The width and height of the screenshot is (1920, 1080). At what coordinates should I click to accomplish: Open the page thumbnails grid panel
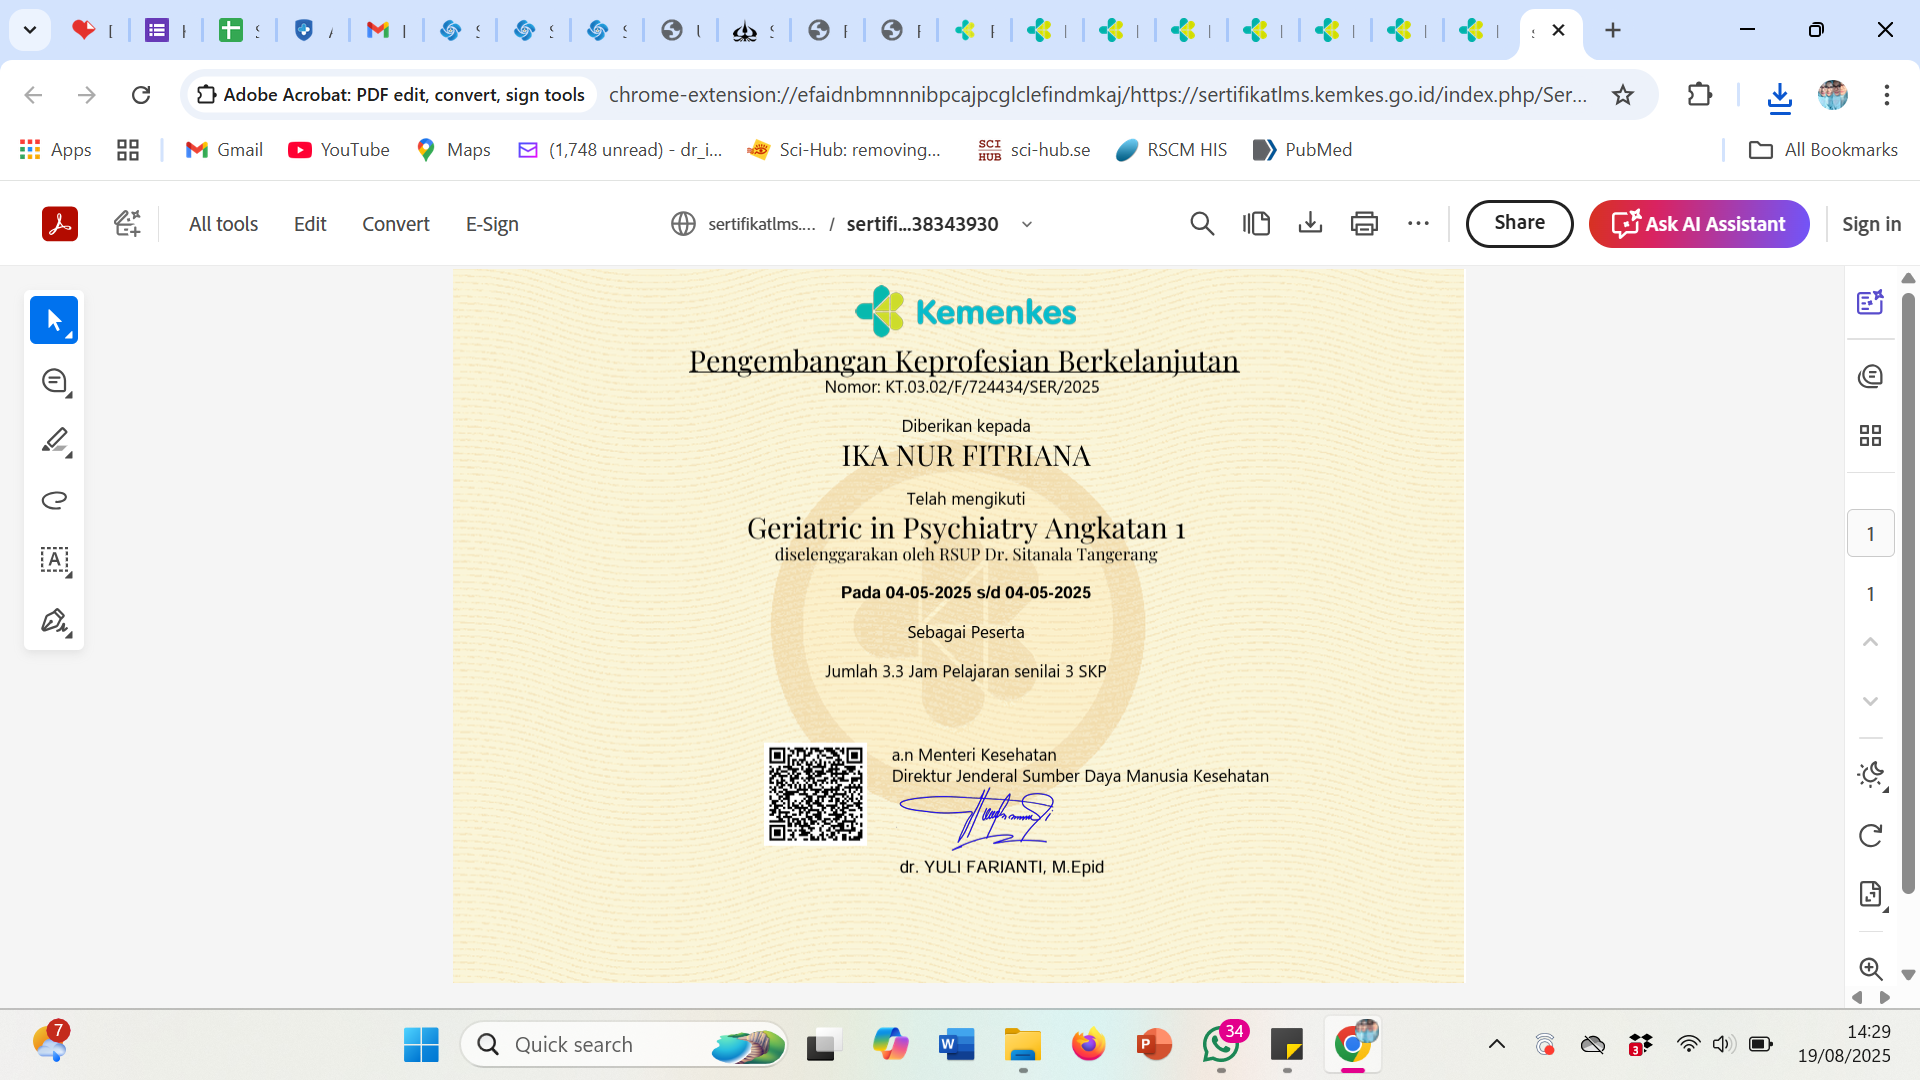(1870, 435)
